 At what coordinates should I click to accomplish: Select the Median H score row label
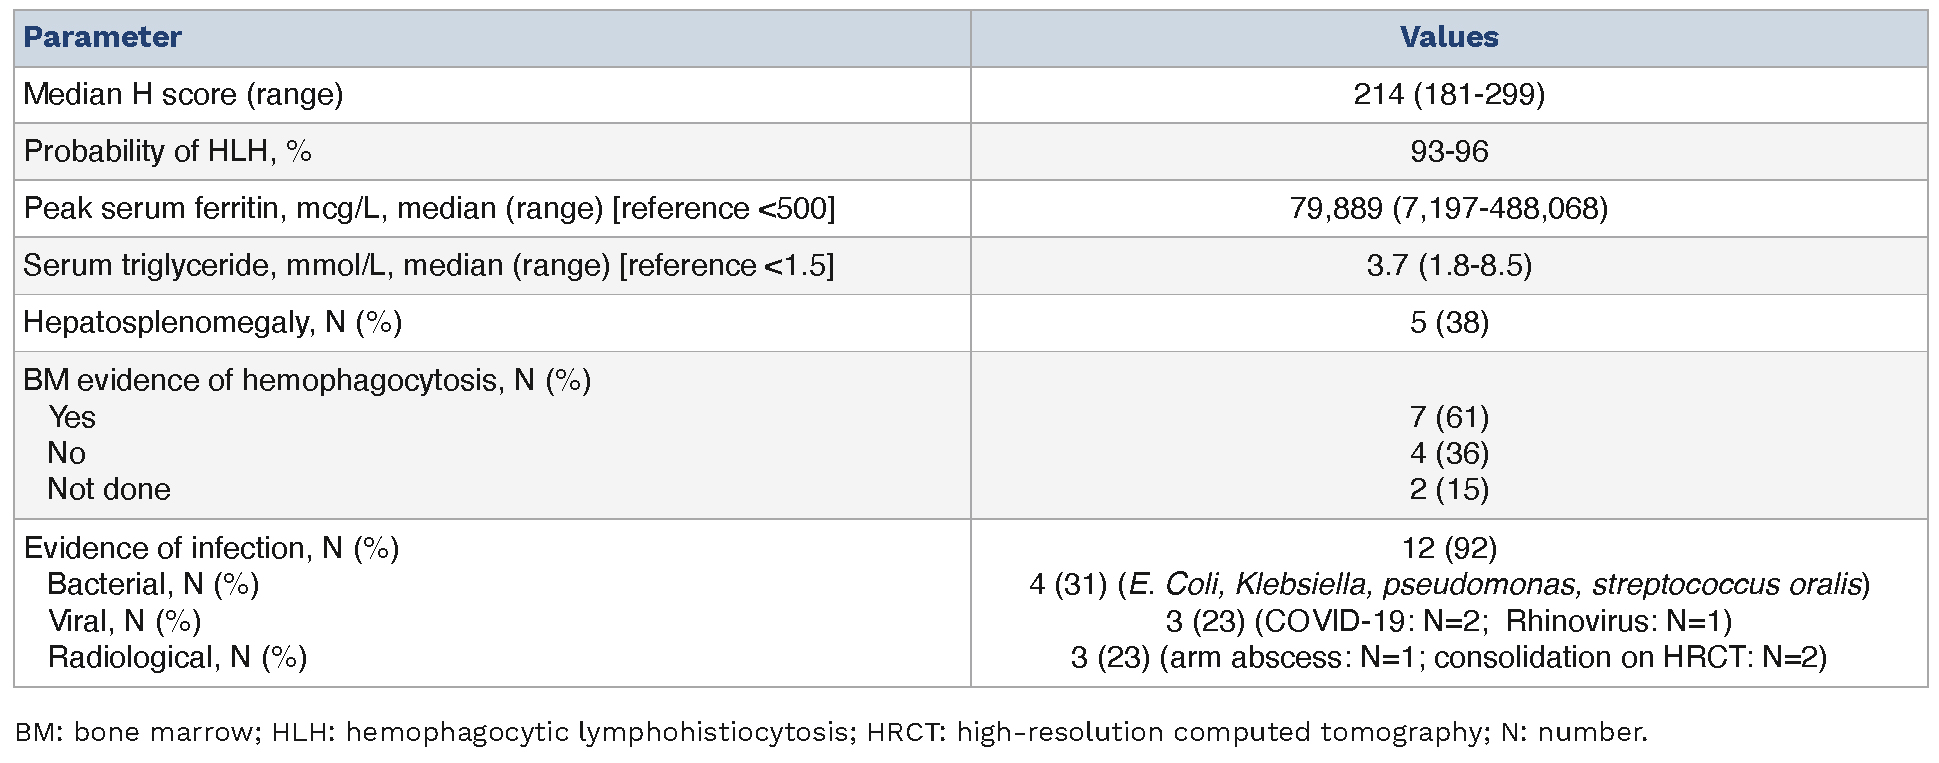(x=183, y=95)
